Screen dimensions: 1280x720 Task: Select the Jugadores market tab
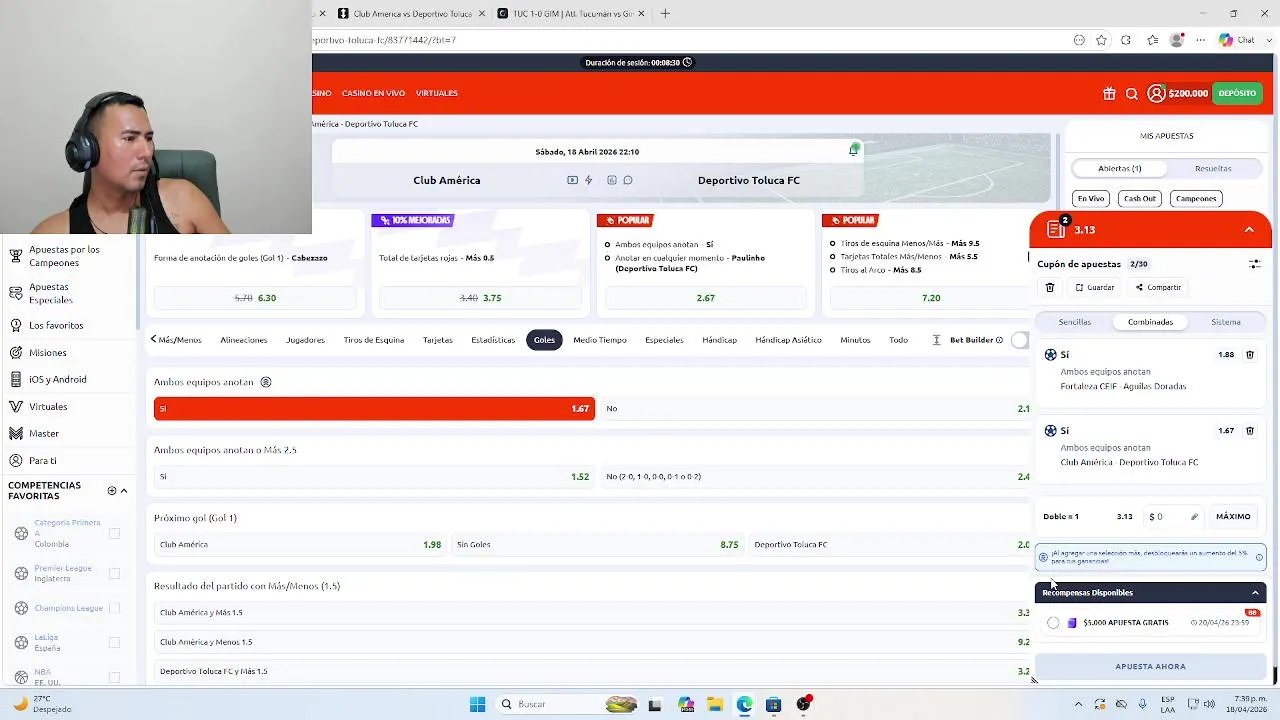coord(305,340)
